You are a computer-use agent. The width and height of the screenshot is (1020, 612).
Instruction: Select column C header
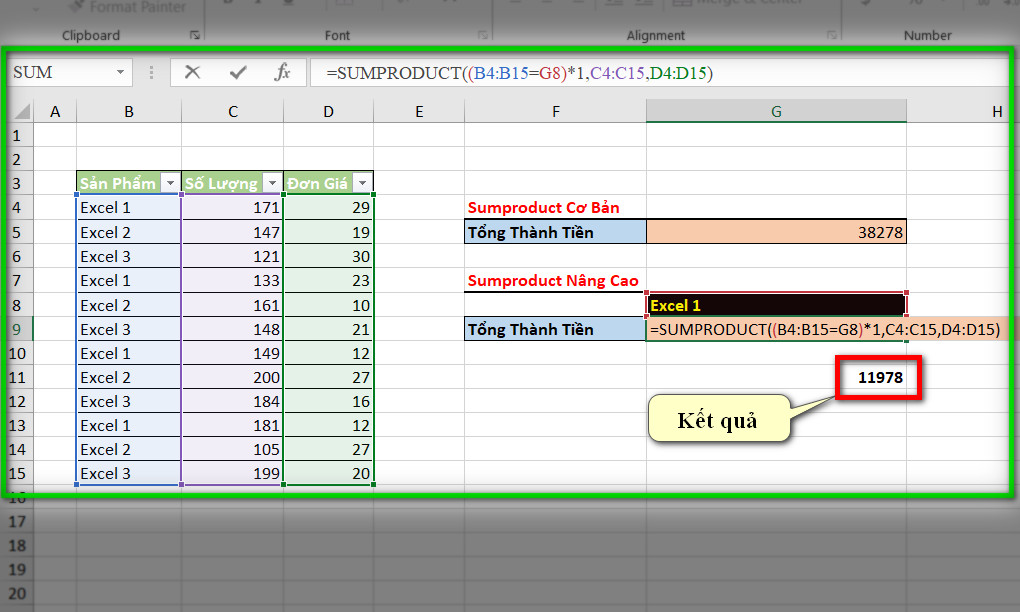click(x=232, y=111)
